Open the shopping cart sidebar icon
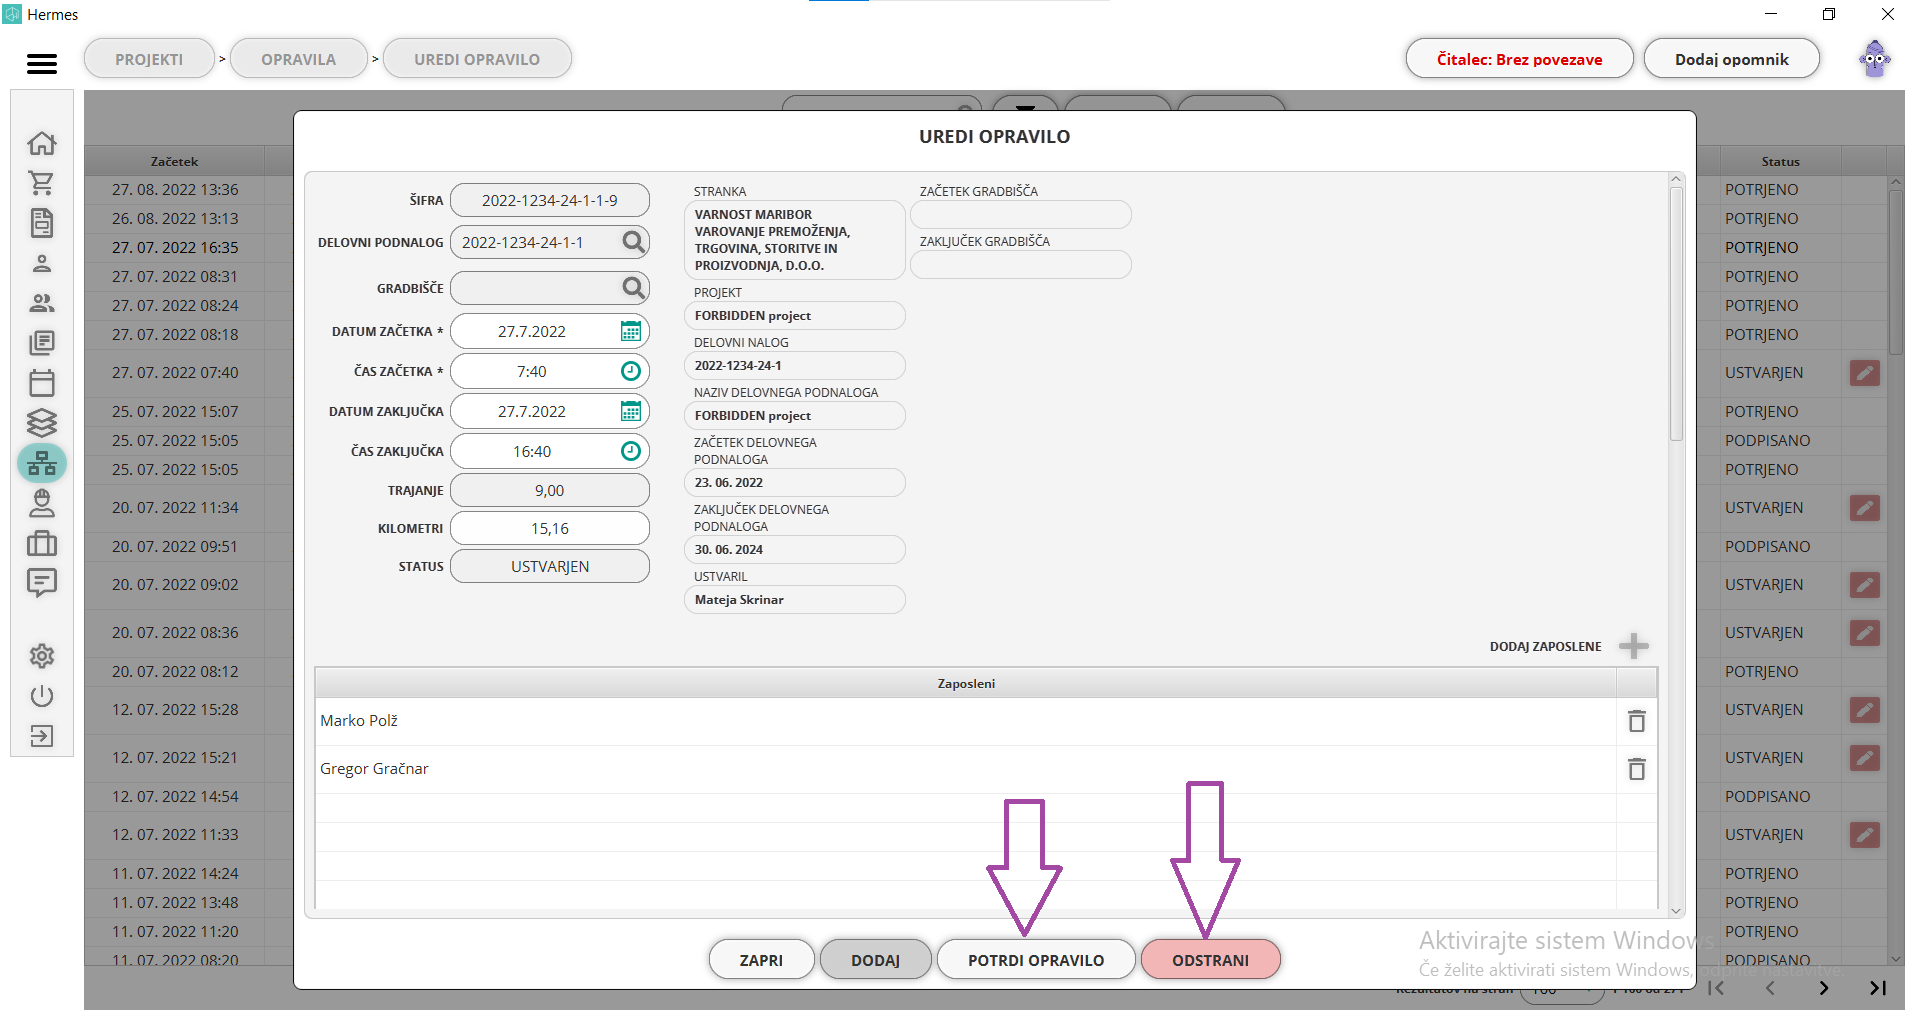1918x1026 pixels. click(x=42, y=184)
